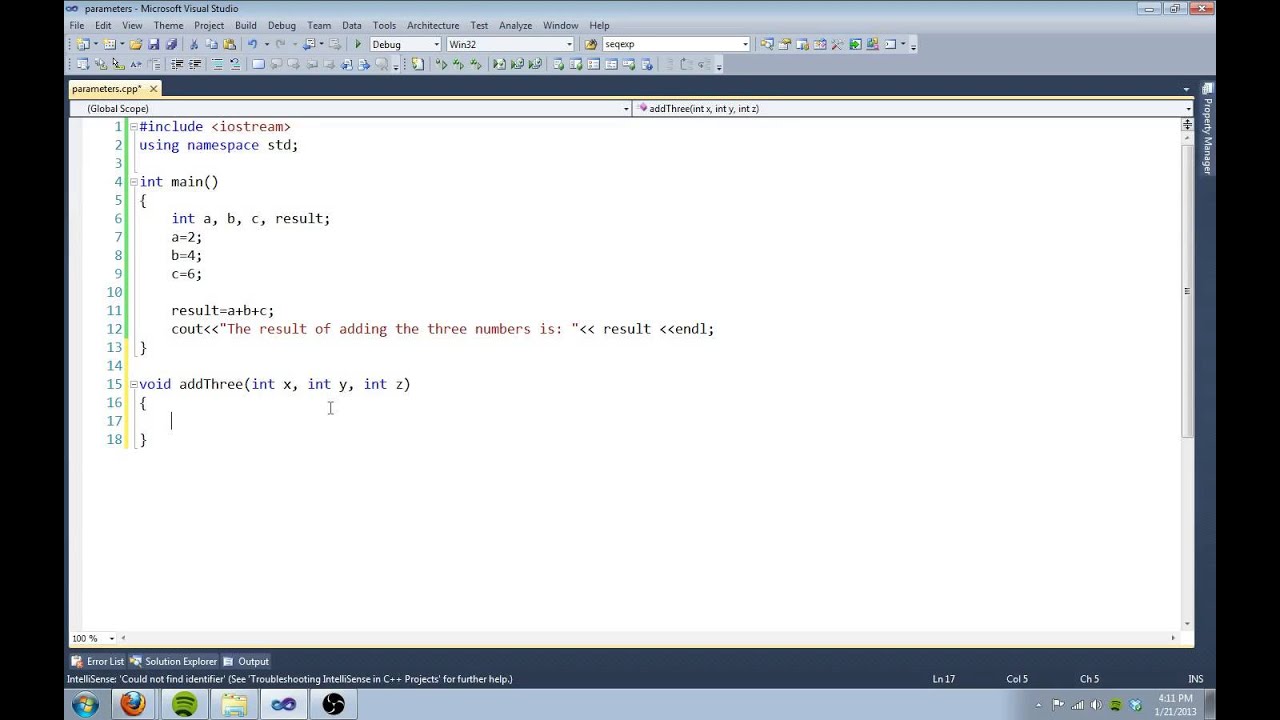Screen dimensions: 1280x720
Task: Start debugging with the green arrow icon
Action: 358,44
